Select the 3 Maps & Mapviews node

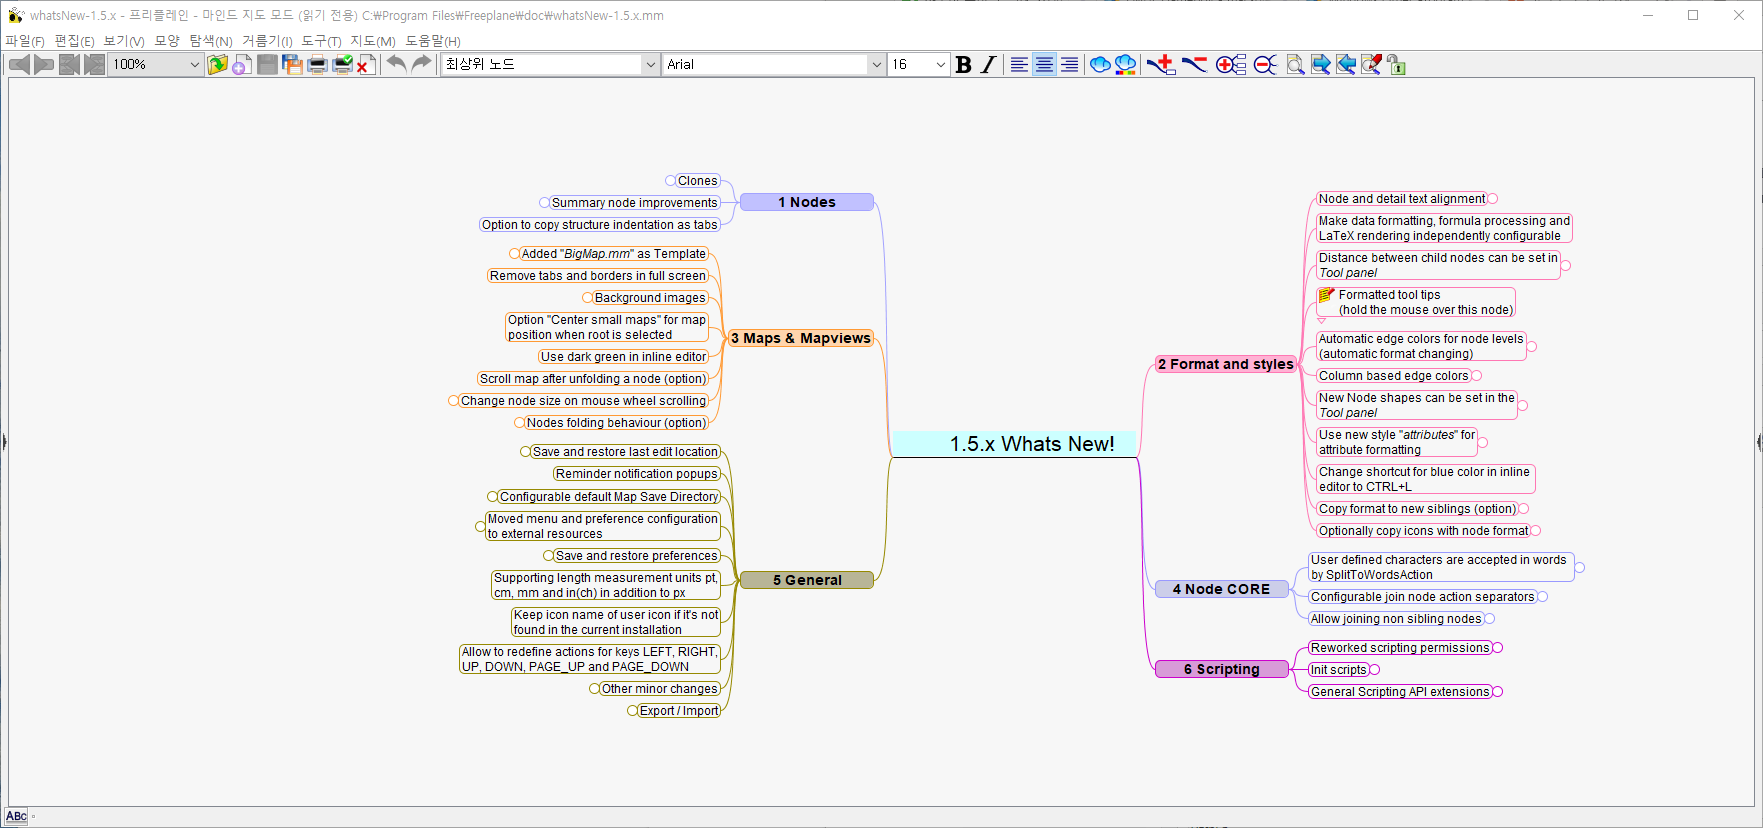[801, 338]
